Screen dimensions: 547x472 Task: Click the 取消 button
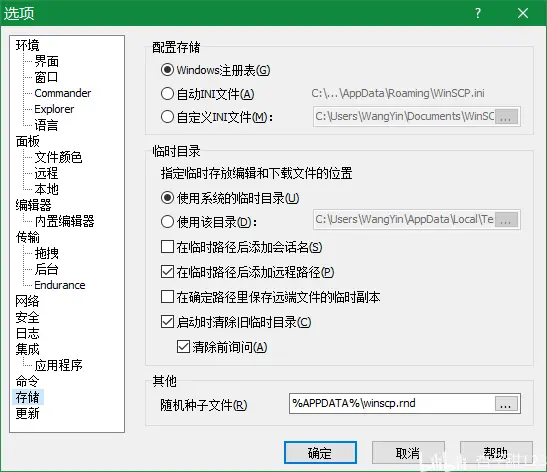click(x=408, y=453)
